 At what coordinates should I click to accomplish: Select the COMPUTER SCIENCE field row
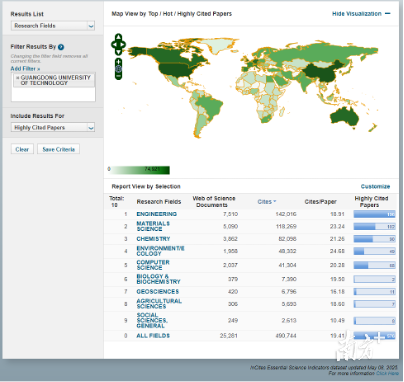click(x=251, y=265)
